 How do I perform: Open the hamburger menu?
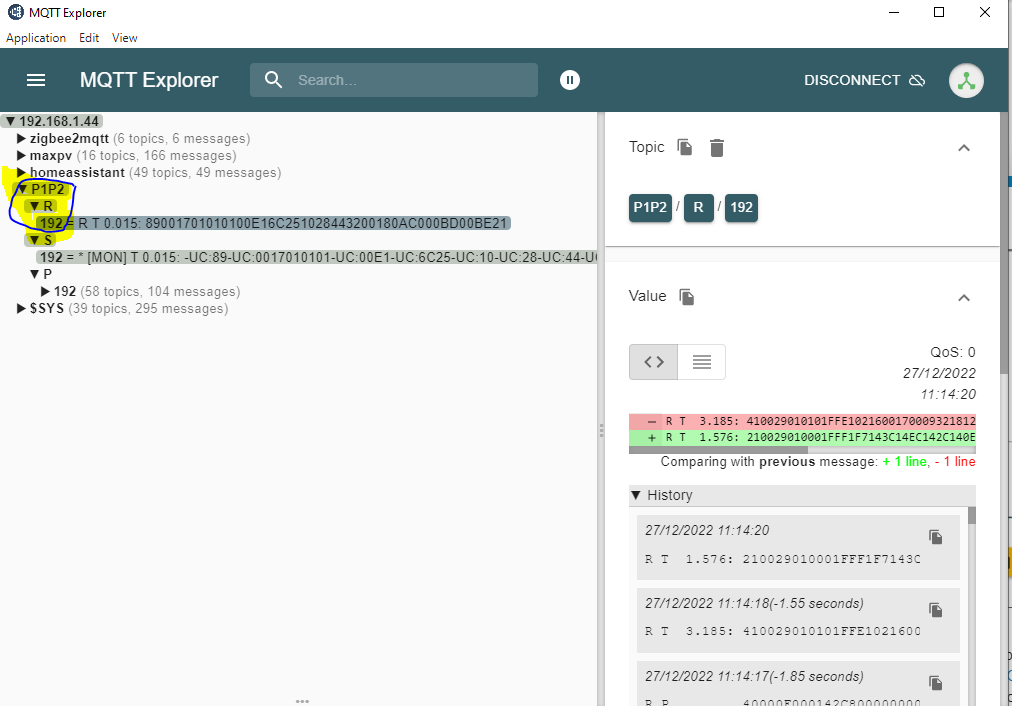(x=35, y=80)
